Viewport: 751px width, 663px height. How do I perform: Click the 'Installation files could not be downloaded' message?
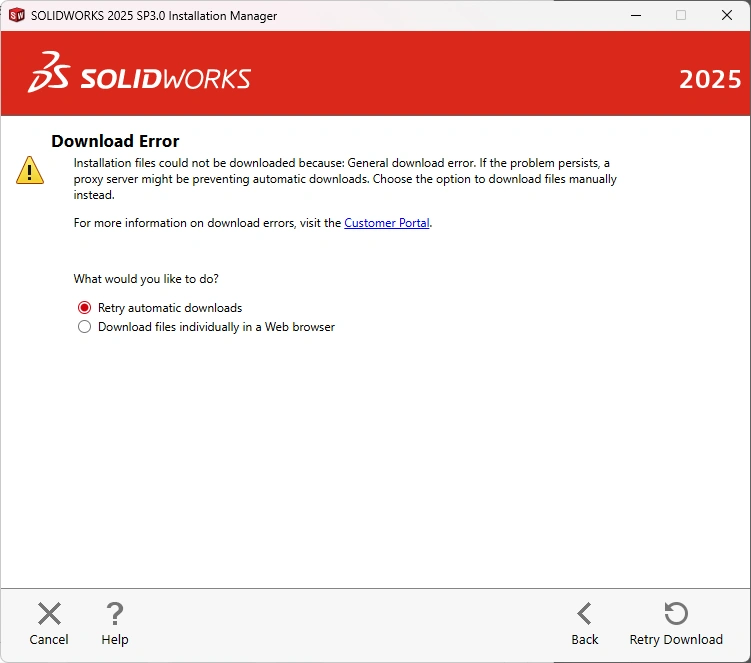(345, 179)
